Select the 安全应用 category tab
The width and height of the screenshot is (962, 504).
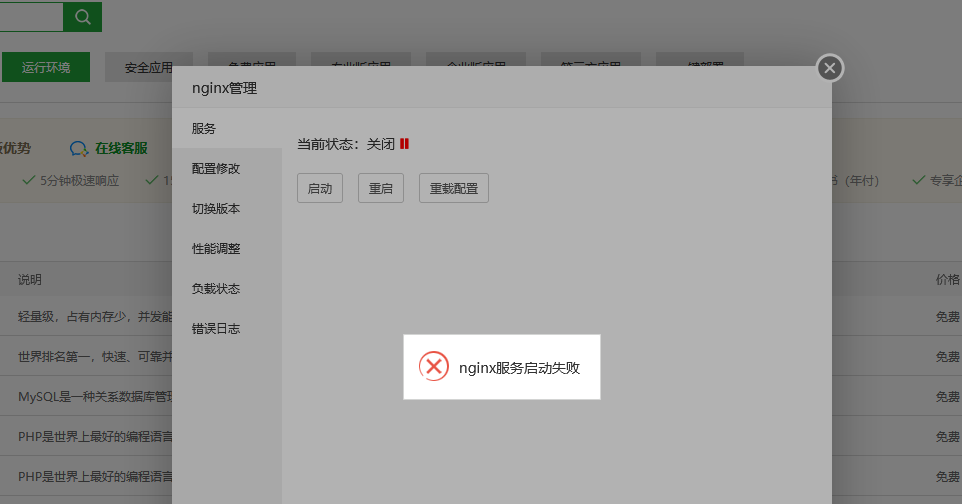tap(148, 67)
